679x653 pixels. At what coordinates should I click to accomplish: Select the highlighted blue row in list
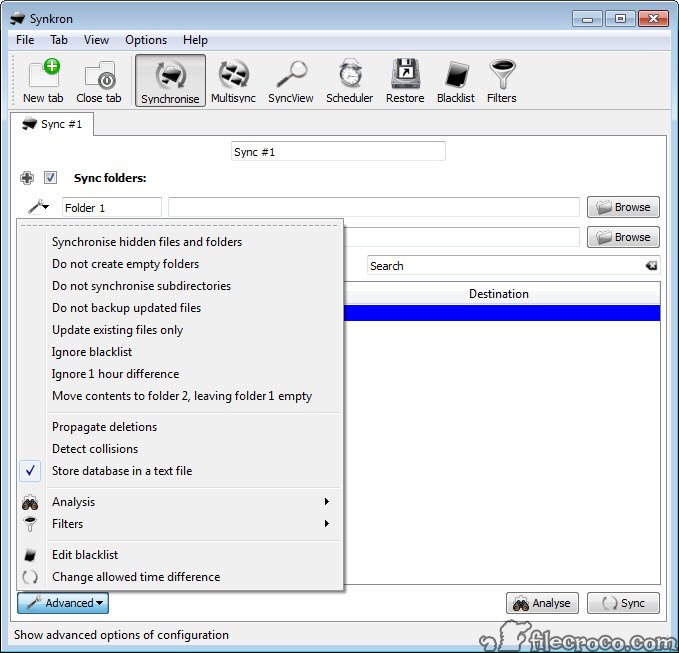coord(502,313)
